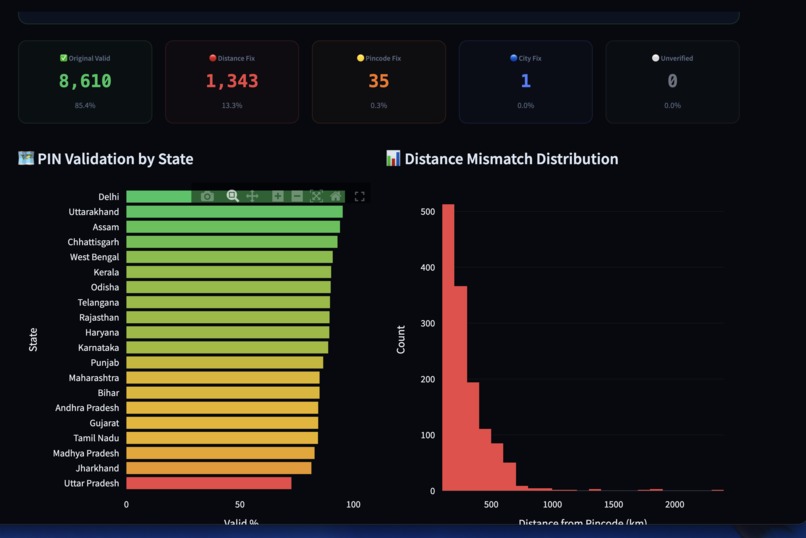Click the 500 tick on Count axis

[x=428, y=212]
